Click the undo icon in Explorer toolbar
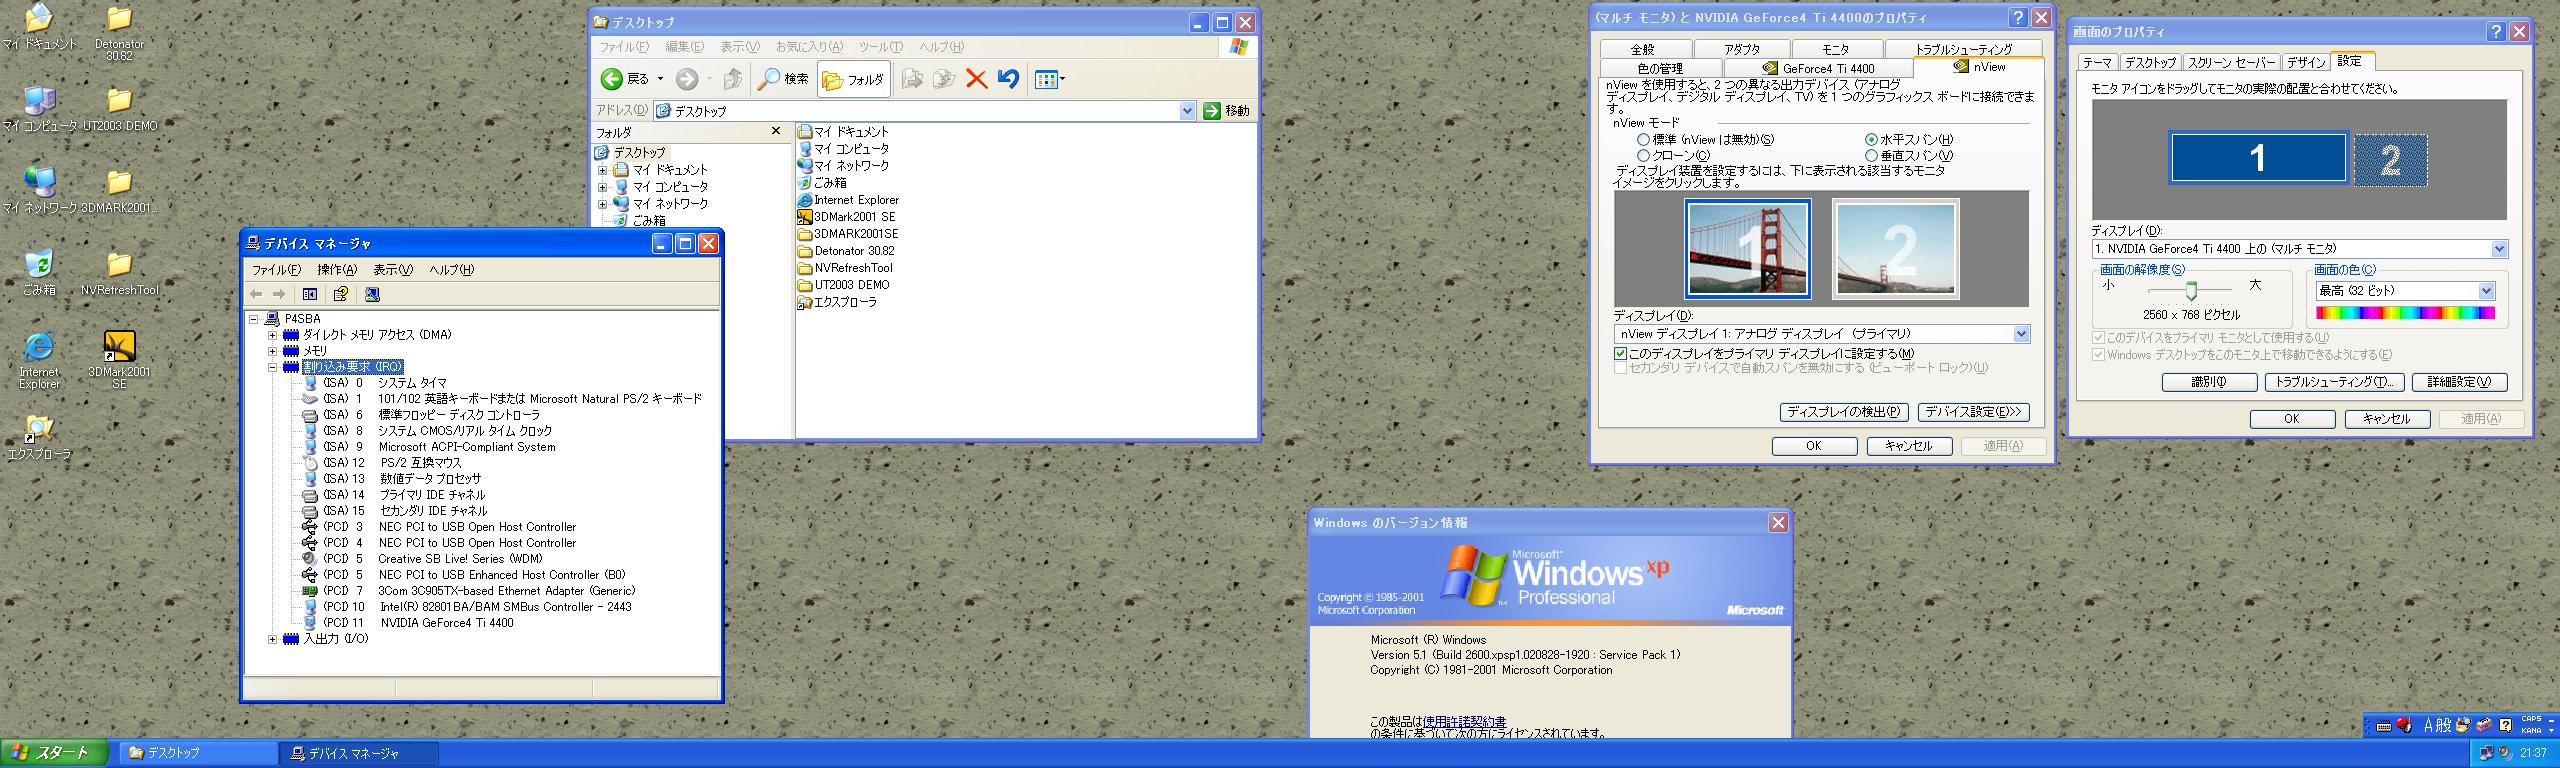Screen dimensions: 2560x768 pyautogui.click(x=1008, y=79)
